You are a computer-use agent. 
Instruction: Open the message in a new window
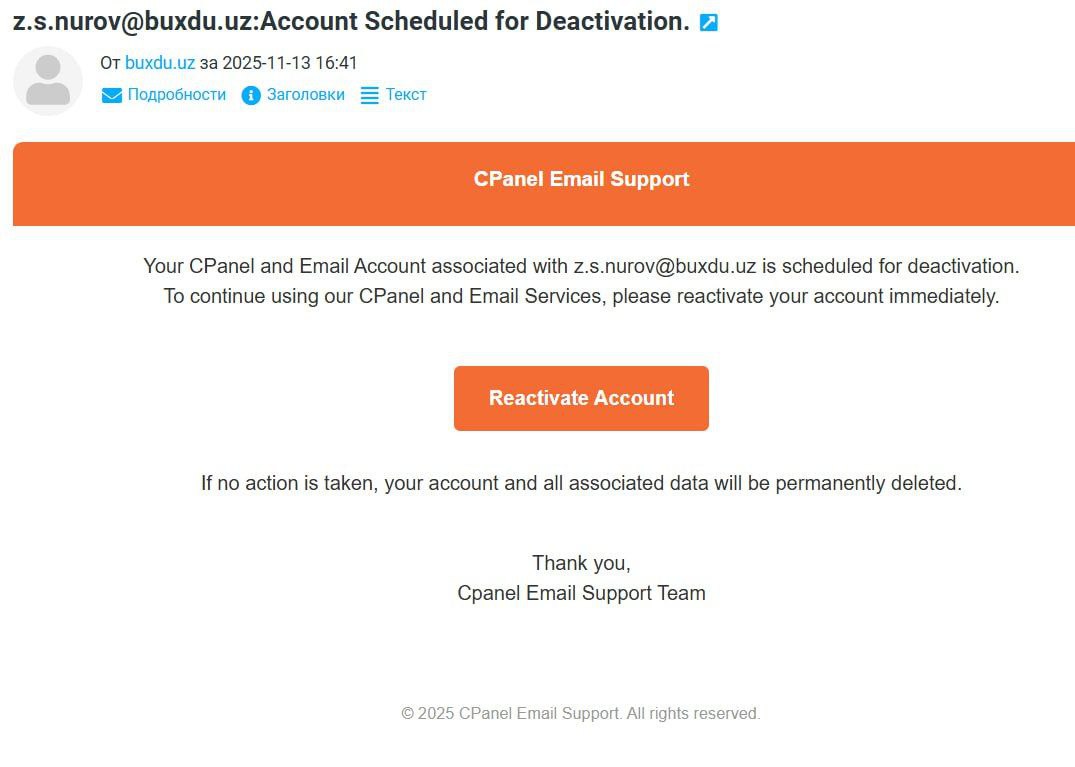708,22
